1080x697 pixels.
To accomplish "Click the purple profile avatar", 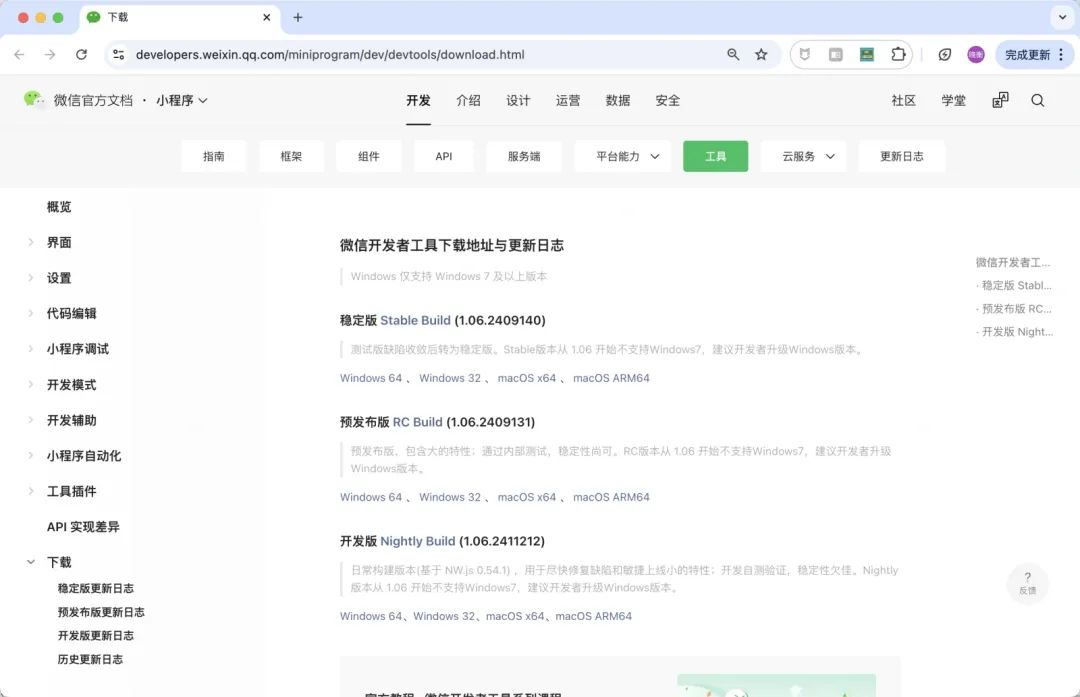I will point(976,54).
